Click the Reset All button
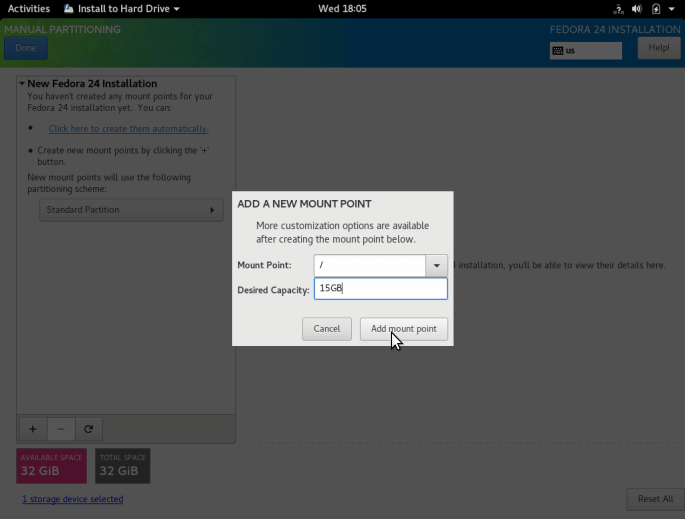The image size is (685, 519). click(655, 499)
